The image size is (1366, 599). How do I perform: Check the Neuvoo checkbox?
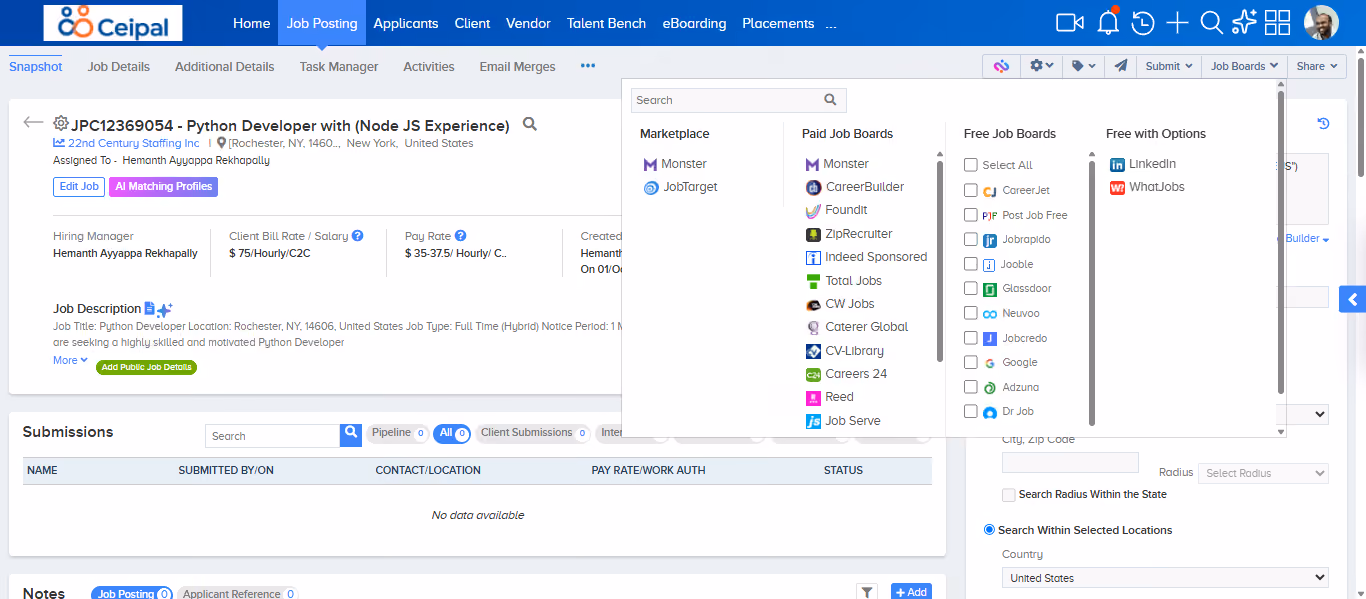pos(971,313)
